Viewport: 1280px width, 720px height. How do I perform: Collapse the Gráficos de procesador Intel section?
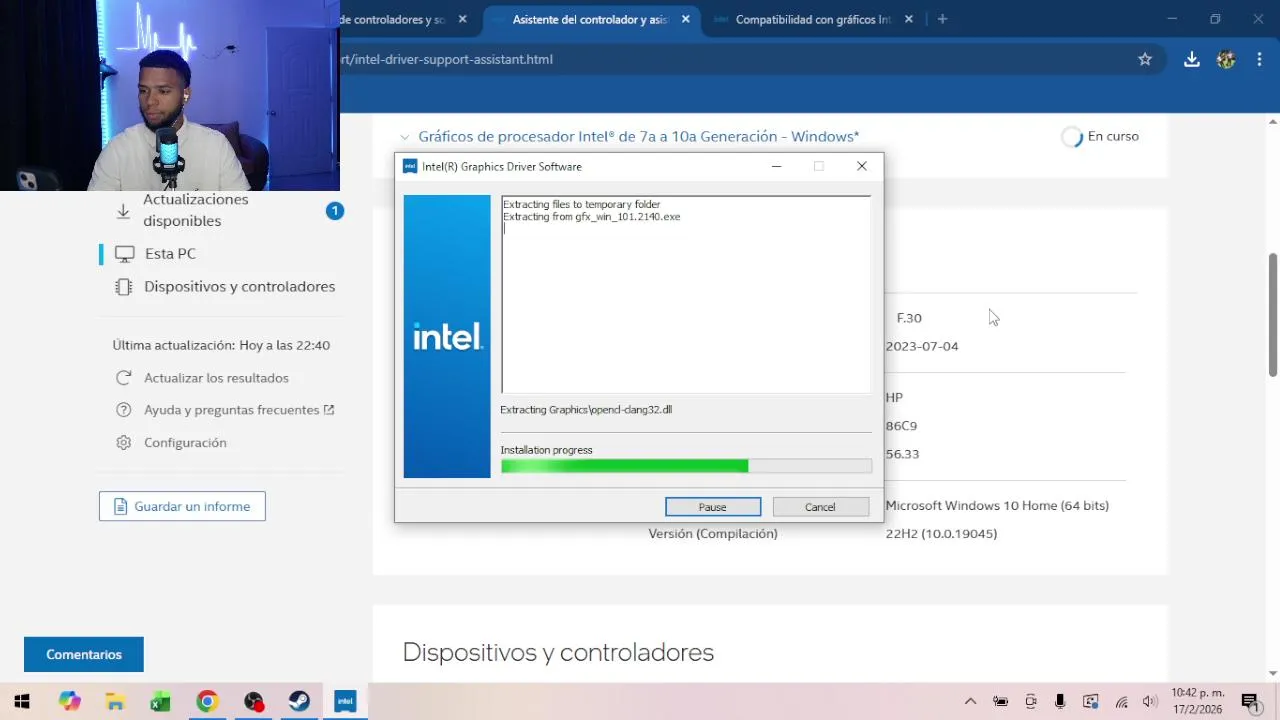click(x=404, y=137)
